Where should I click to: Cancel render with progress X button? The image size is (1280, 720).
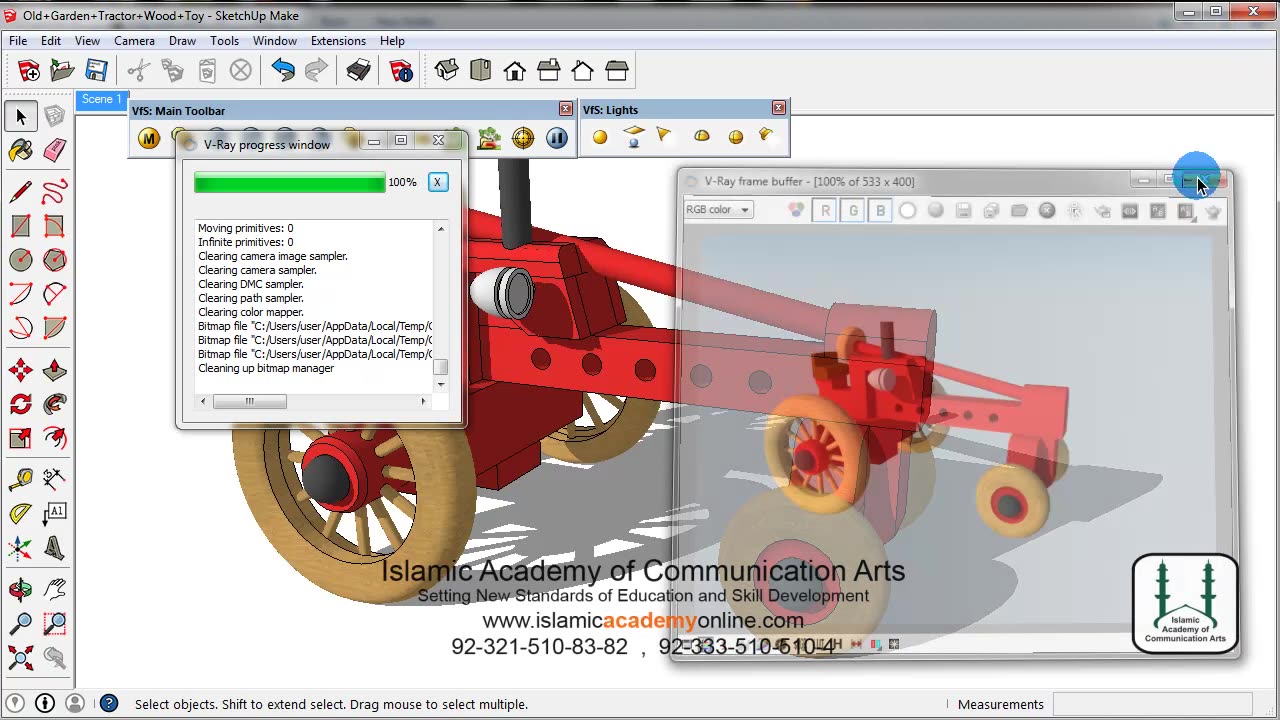437,182
